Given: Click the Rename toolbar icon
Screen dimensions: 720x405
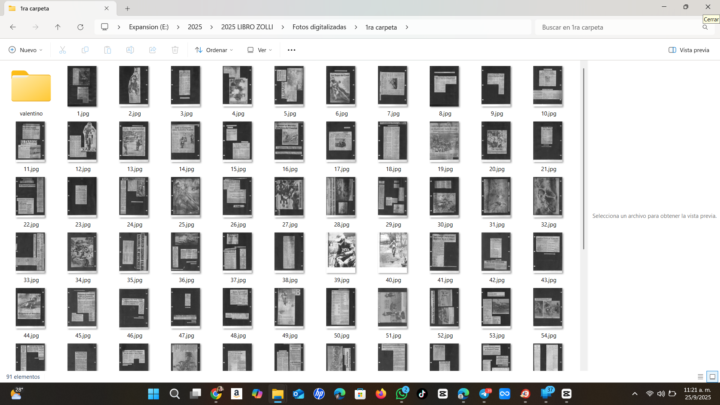Looking at the screenshot, I should (130, 50).
